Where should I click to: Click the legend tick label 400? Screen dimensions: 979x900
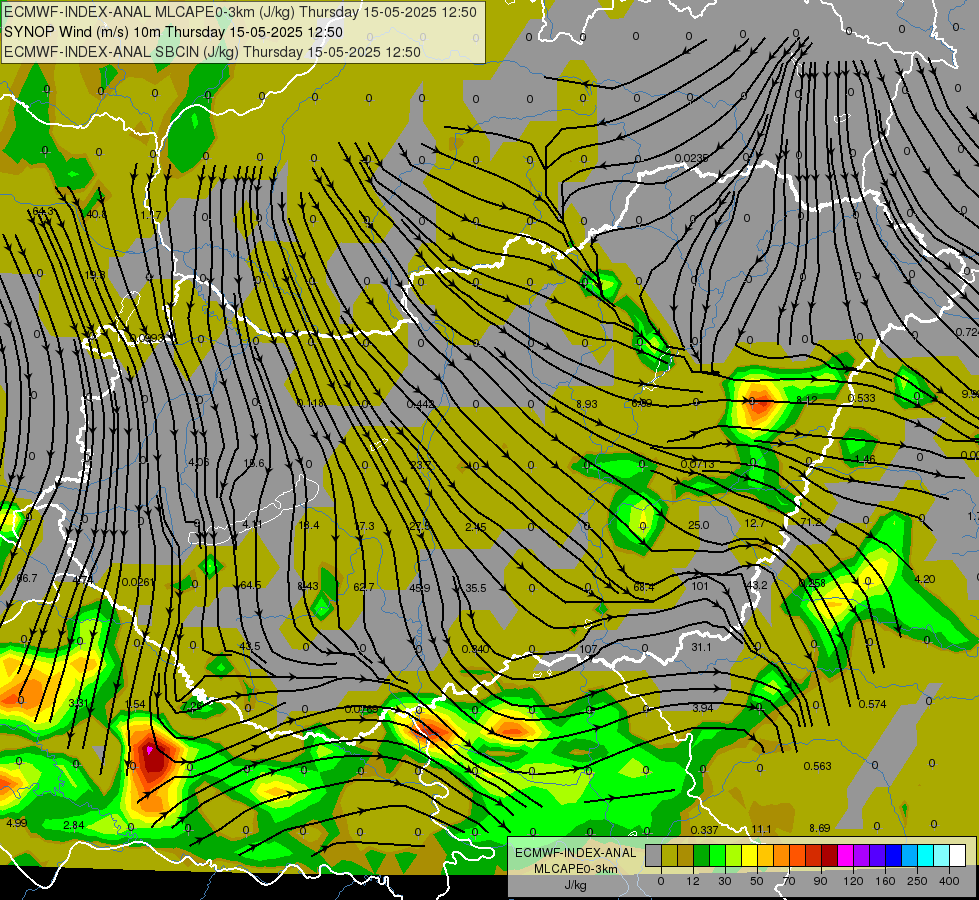pos(949,881)
